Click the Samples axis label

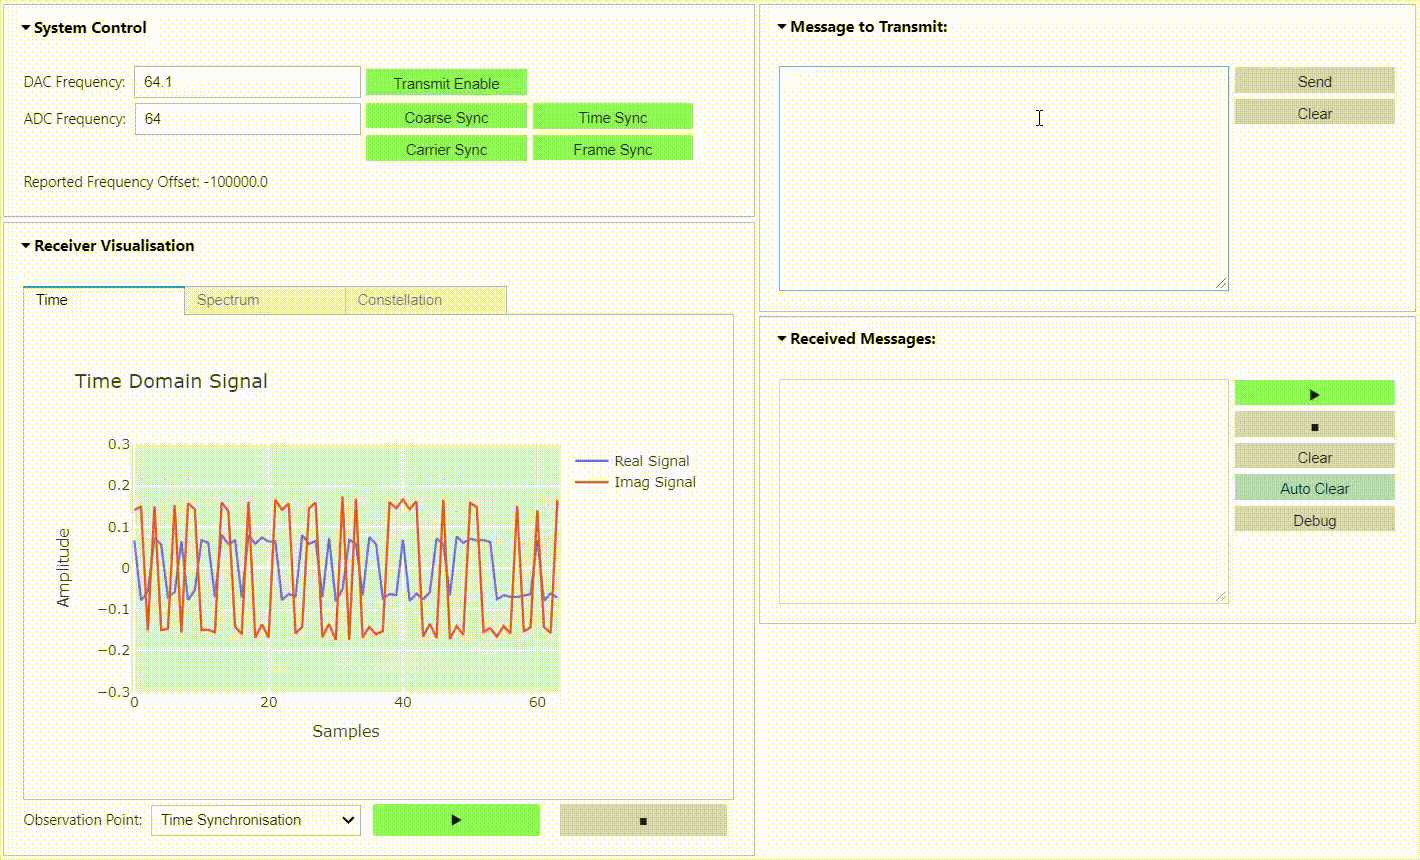(x=346, y=731)
